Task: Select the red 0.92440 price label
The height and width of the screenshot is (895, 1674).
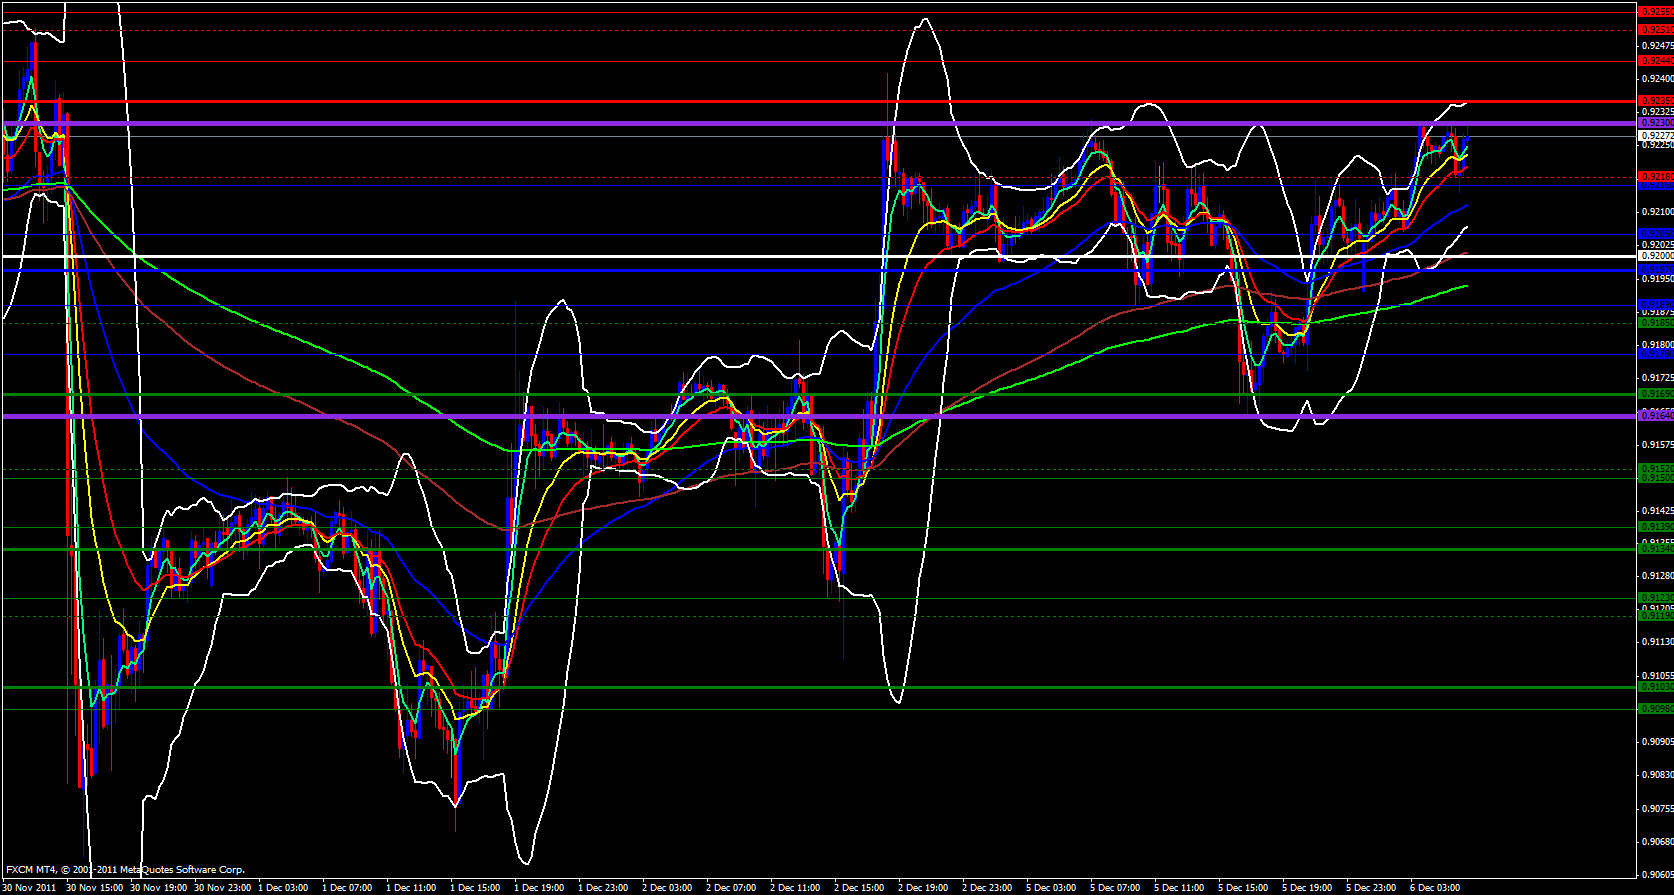Action: [x=1656, y=61]
